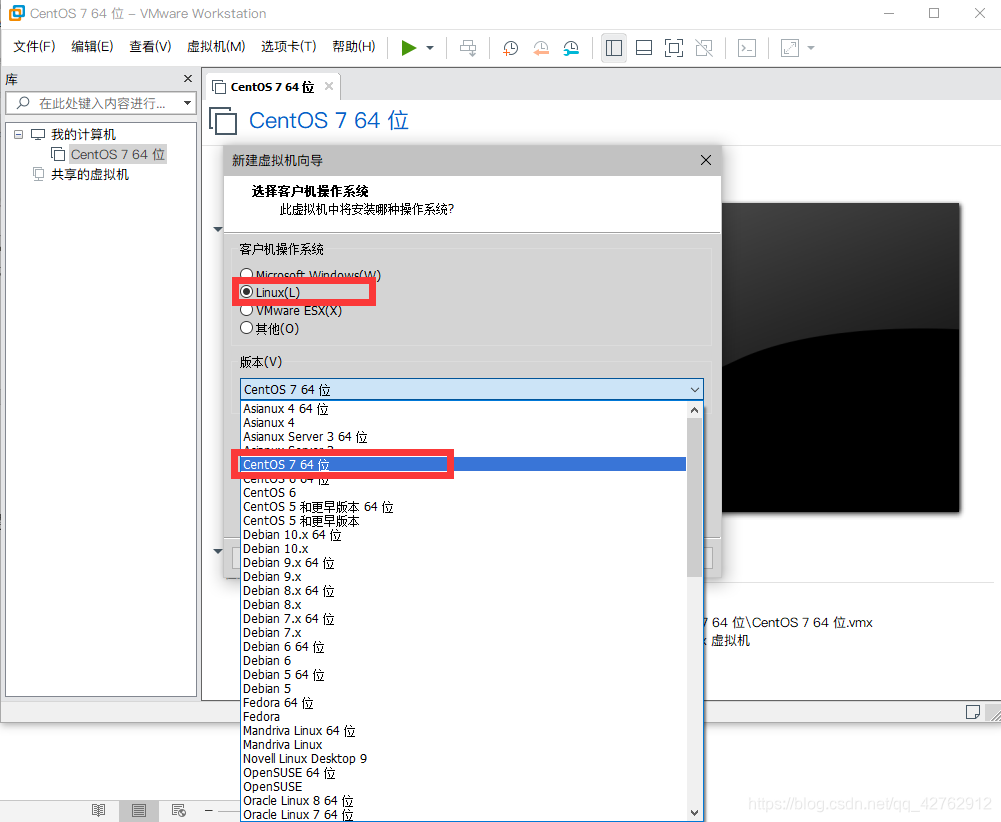1001x822 pixels.
Task: Click the library search magnifier icon
Action: (x=23, y=103)
